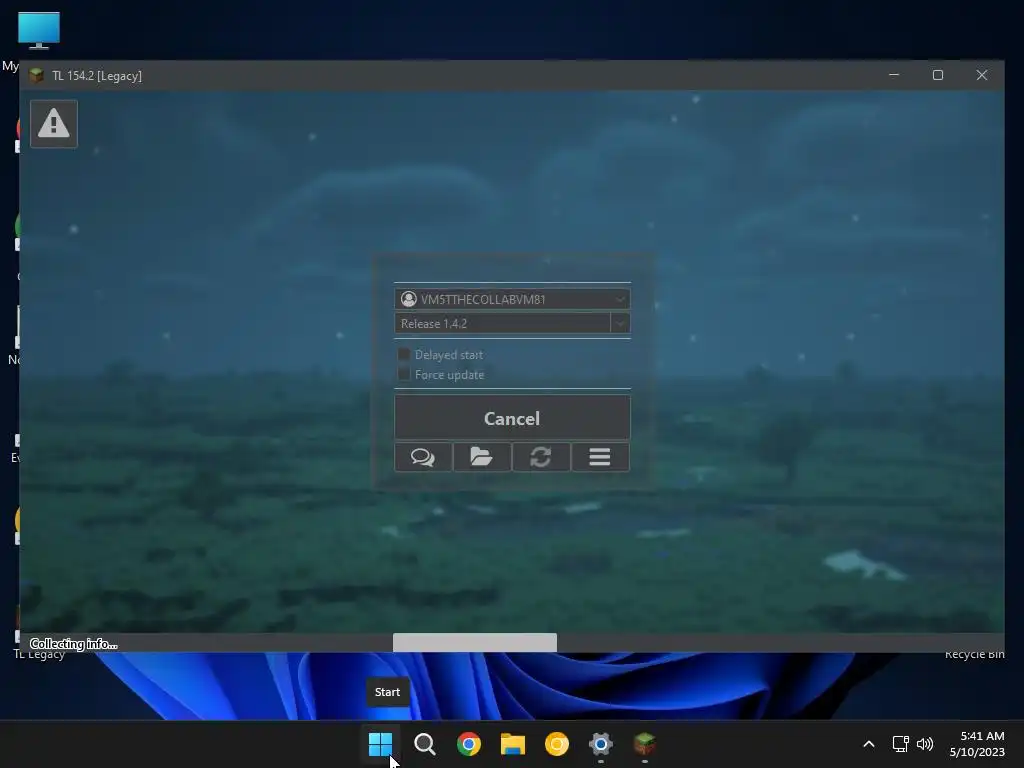Open the network status tray icon

click(x=901, y=744)
